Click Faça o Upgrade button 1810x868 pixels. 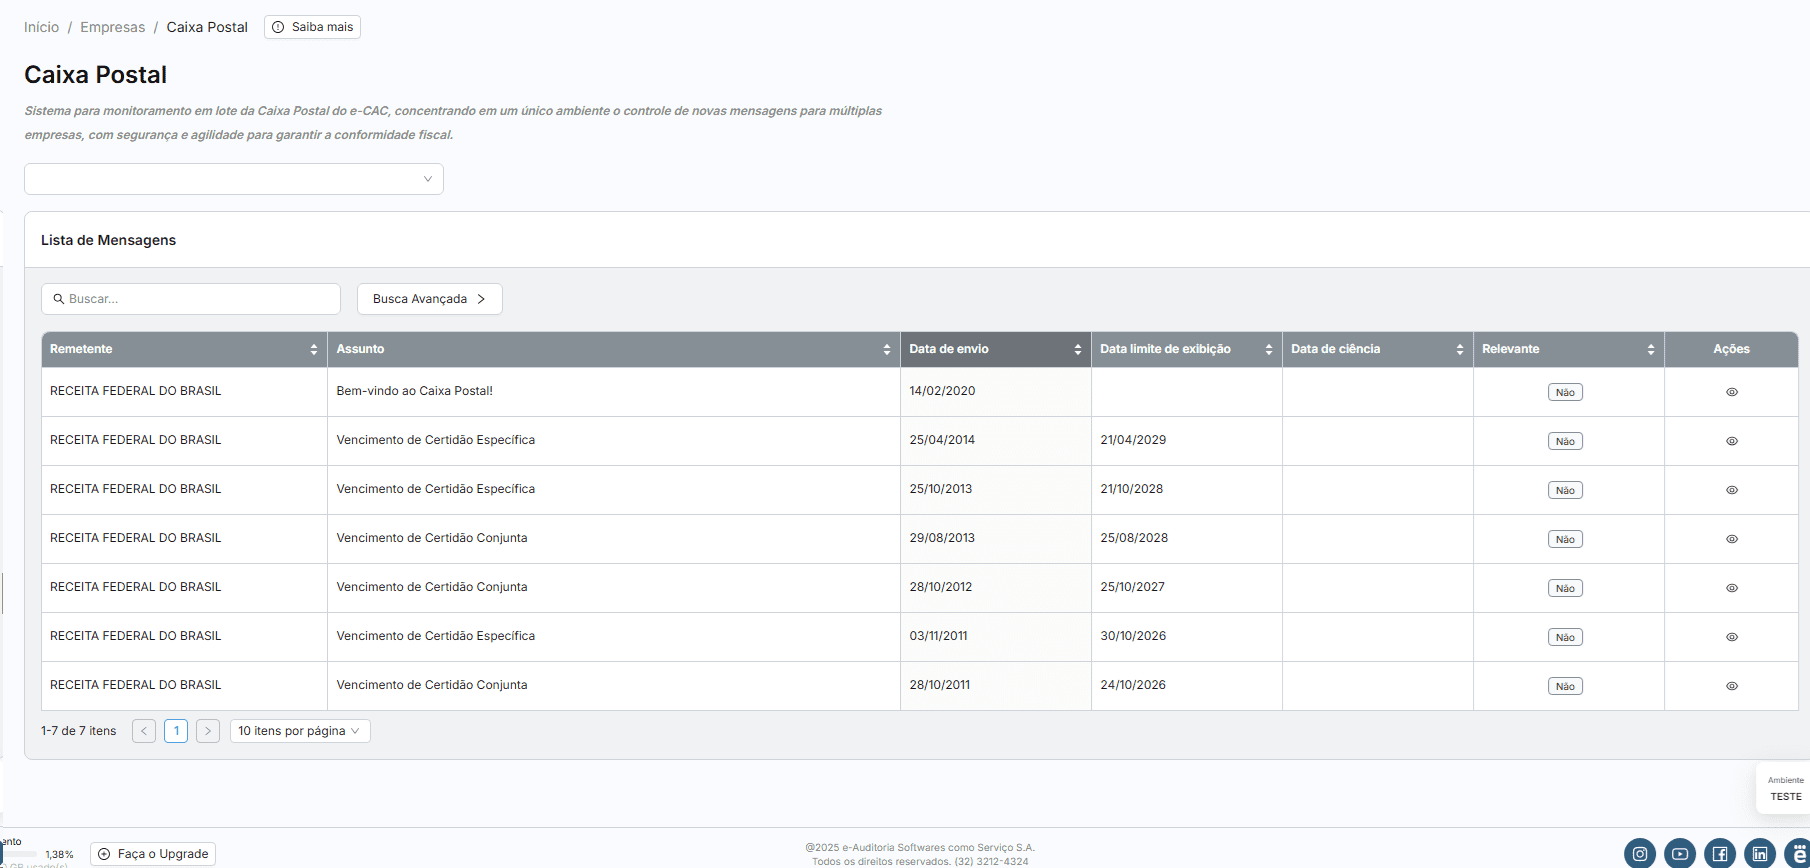153,854
